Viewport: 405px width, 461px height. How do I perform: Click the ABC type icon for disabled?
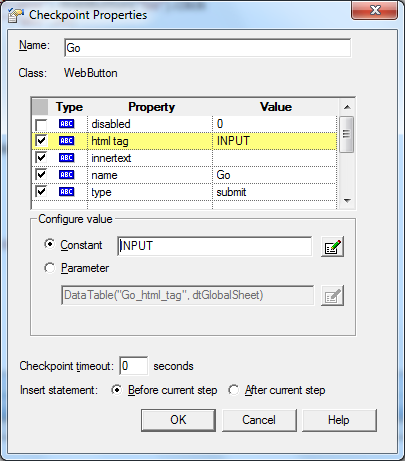[x=66, y=124]
